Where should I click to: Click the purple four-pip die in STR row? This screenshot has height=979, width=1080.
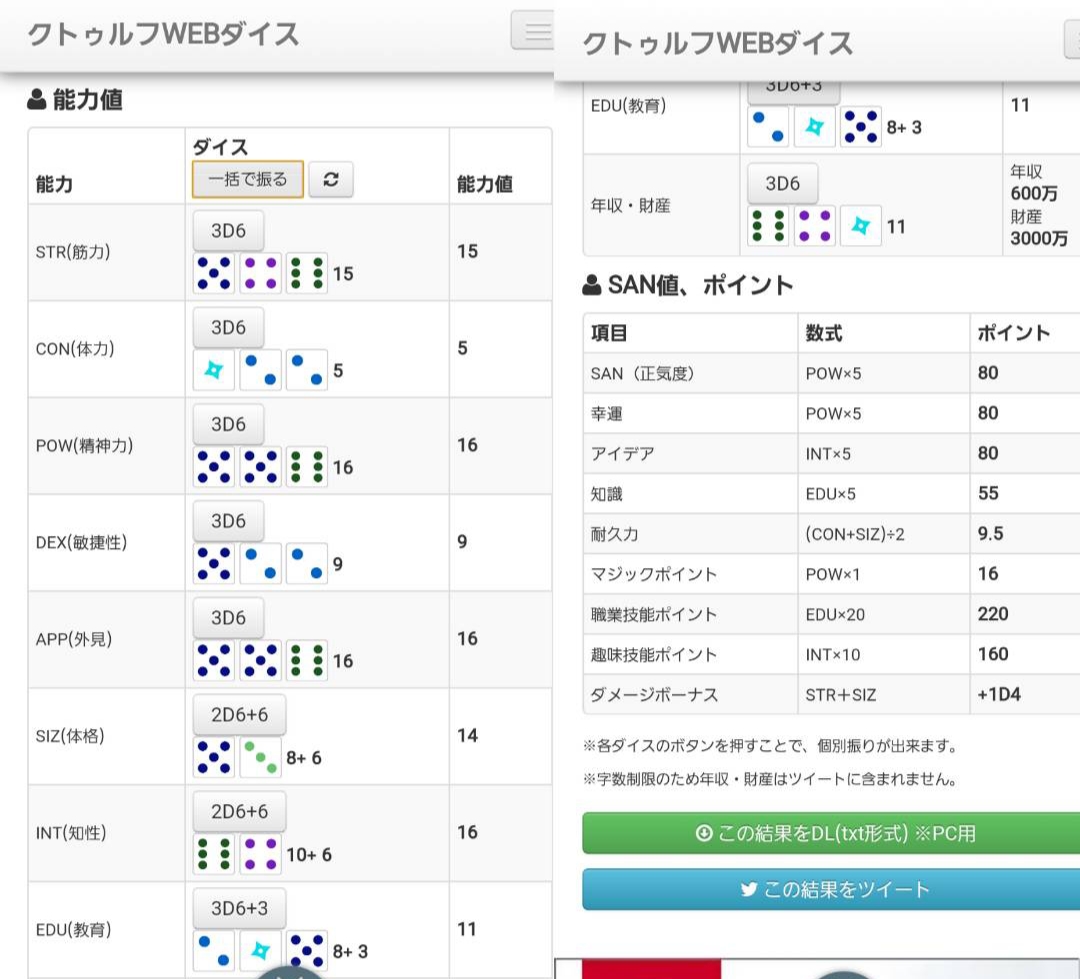pos(260,273)
